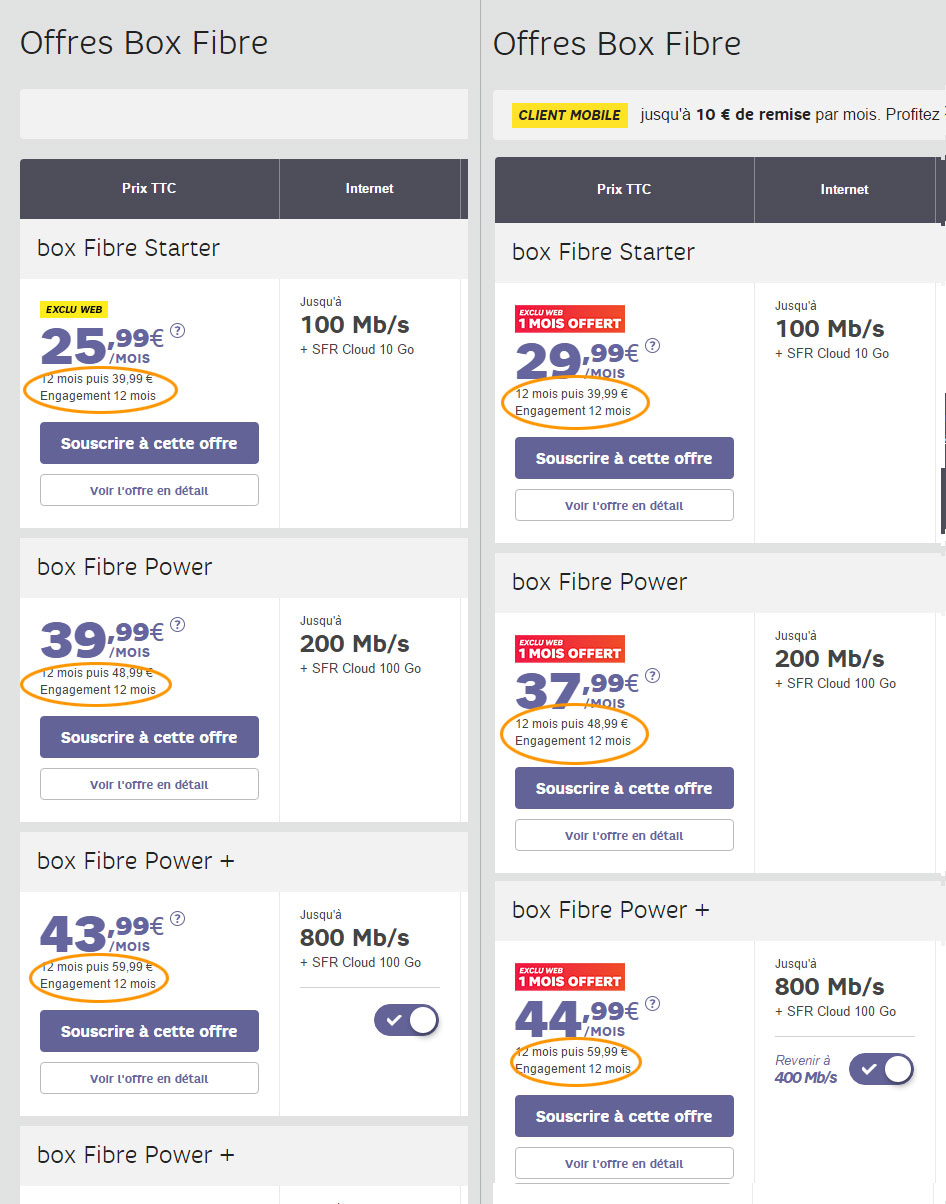Subscribe to the 39,99€ Fibre Power offer
This screenshot has height=1204, width=946.
[149, 737]
